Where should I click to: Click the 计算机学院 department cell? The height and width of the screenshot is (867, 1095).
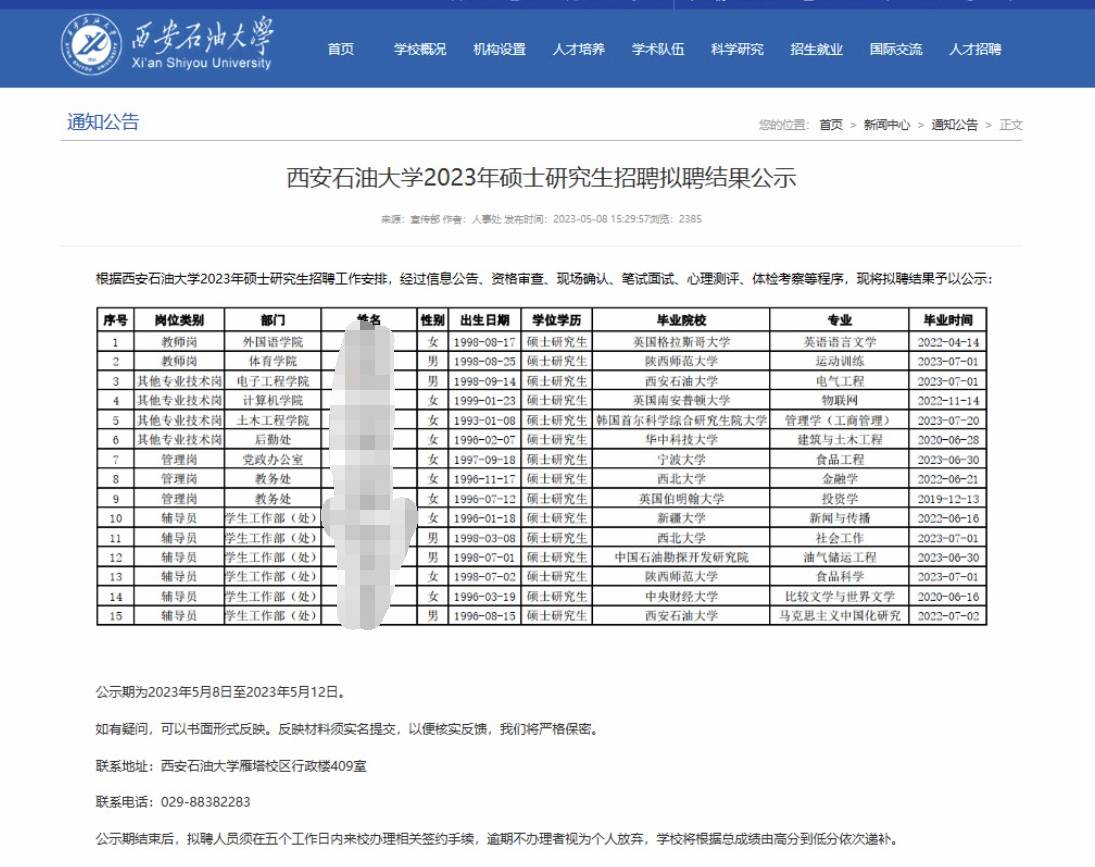[x=272, y=401]
